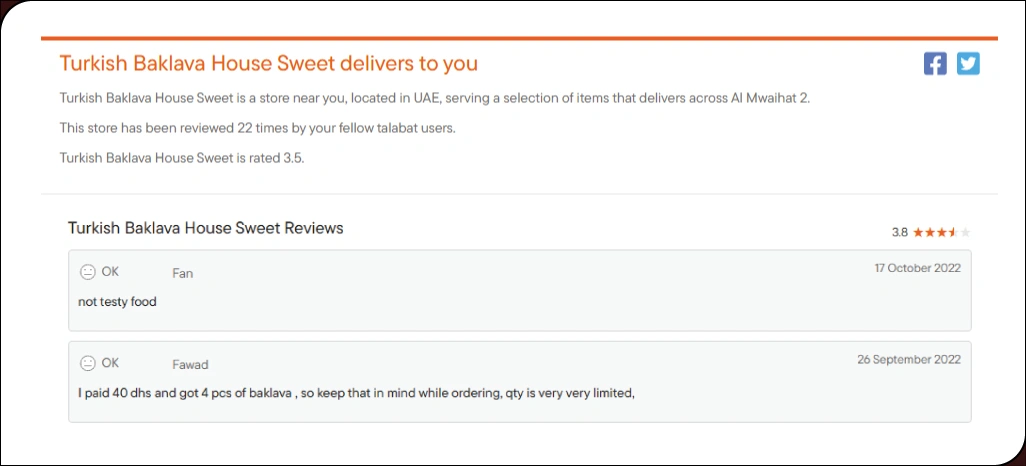Select the 'delivers to you' orange heading

pos(268,64)
